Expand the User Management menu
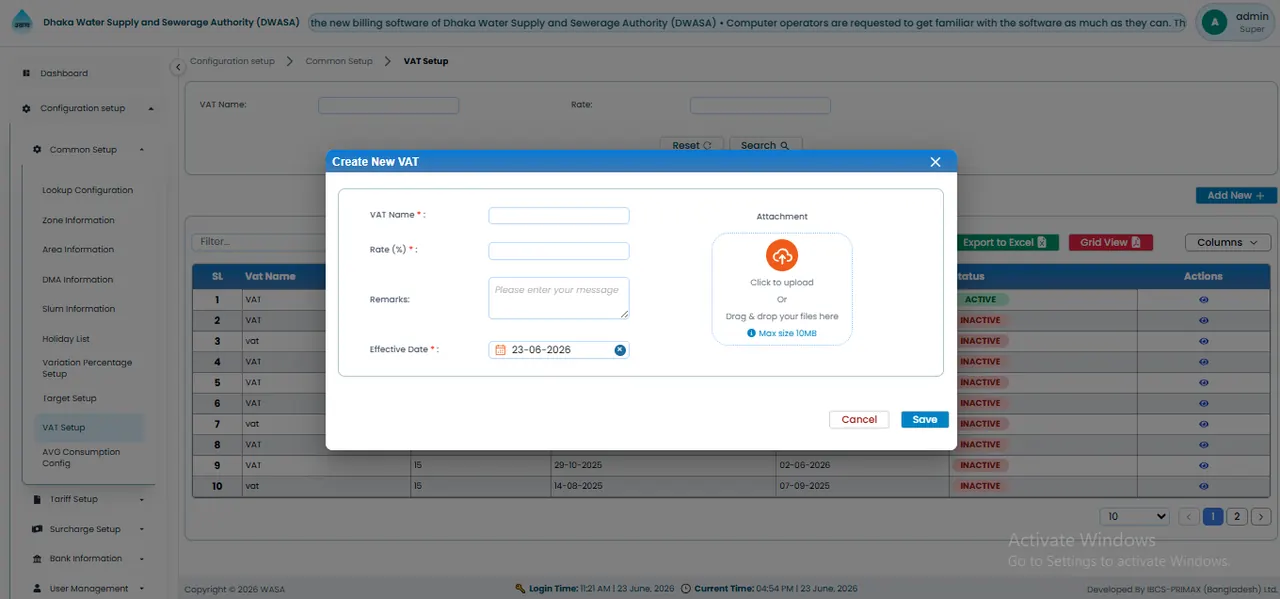Viewport: 1280px width, 599px height. point(88,589)
